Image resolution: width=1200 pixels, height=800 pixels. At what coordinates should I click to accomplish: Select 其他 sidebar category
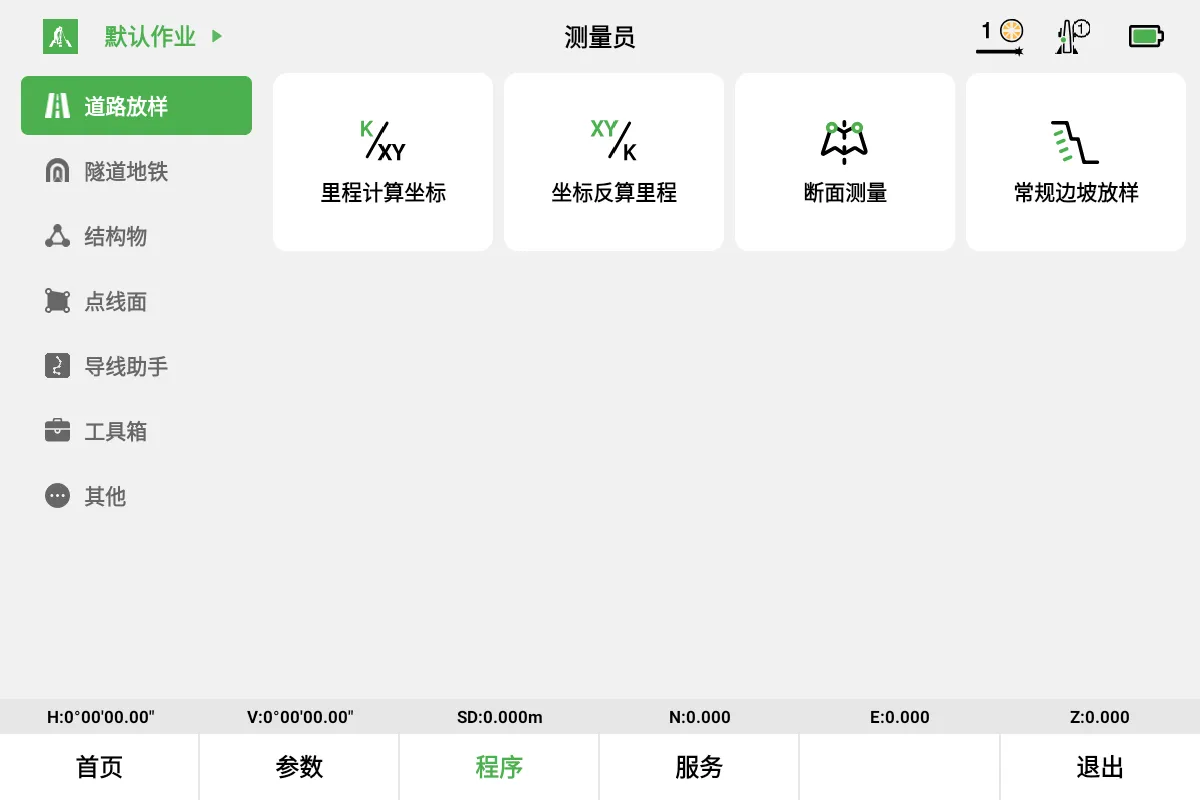click(x=136, y=496)
